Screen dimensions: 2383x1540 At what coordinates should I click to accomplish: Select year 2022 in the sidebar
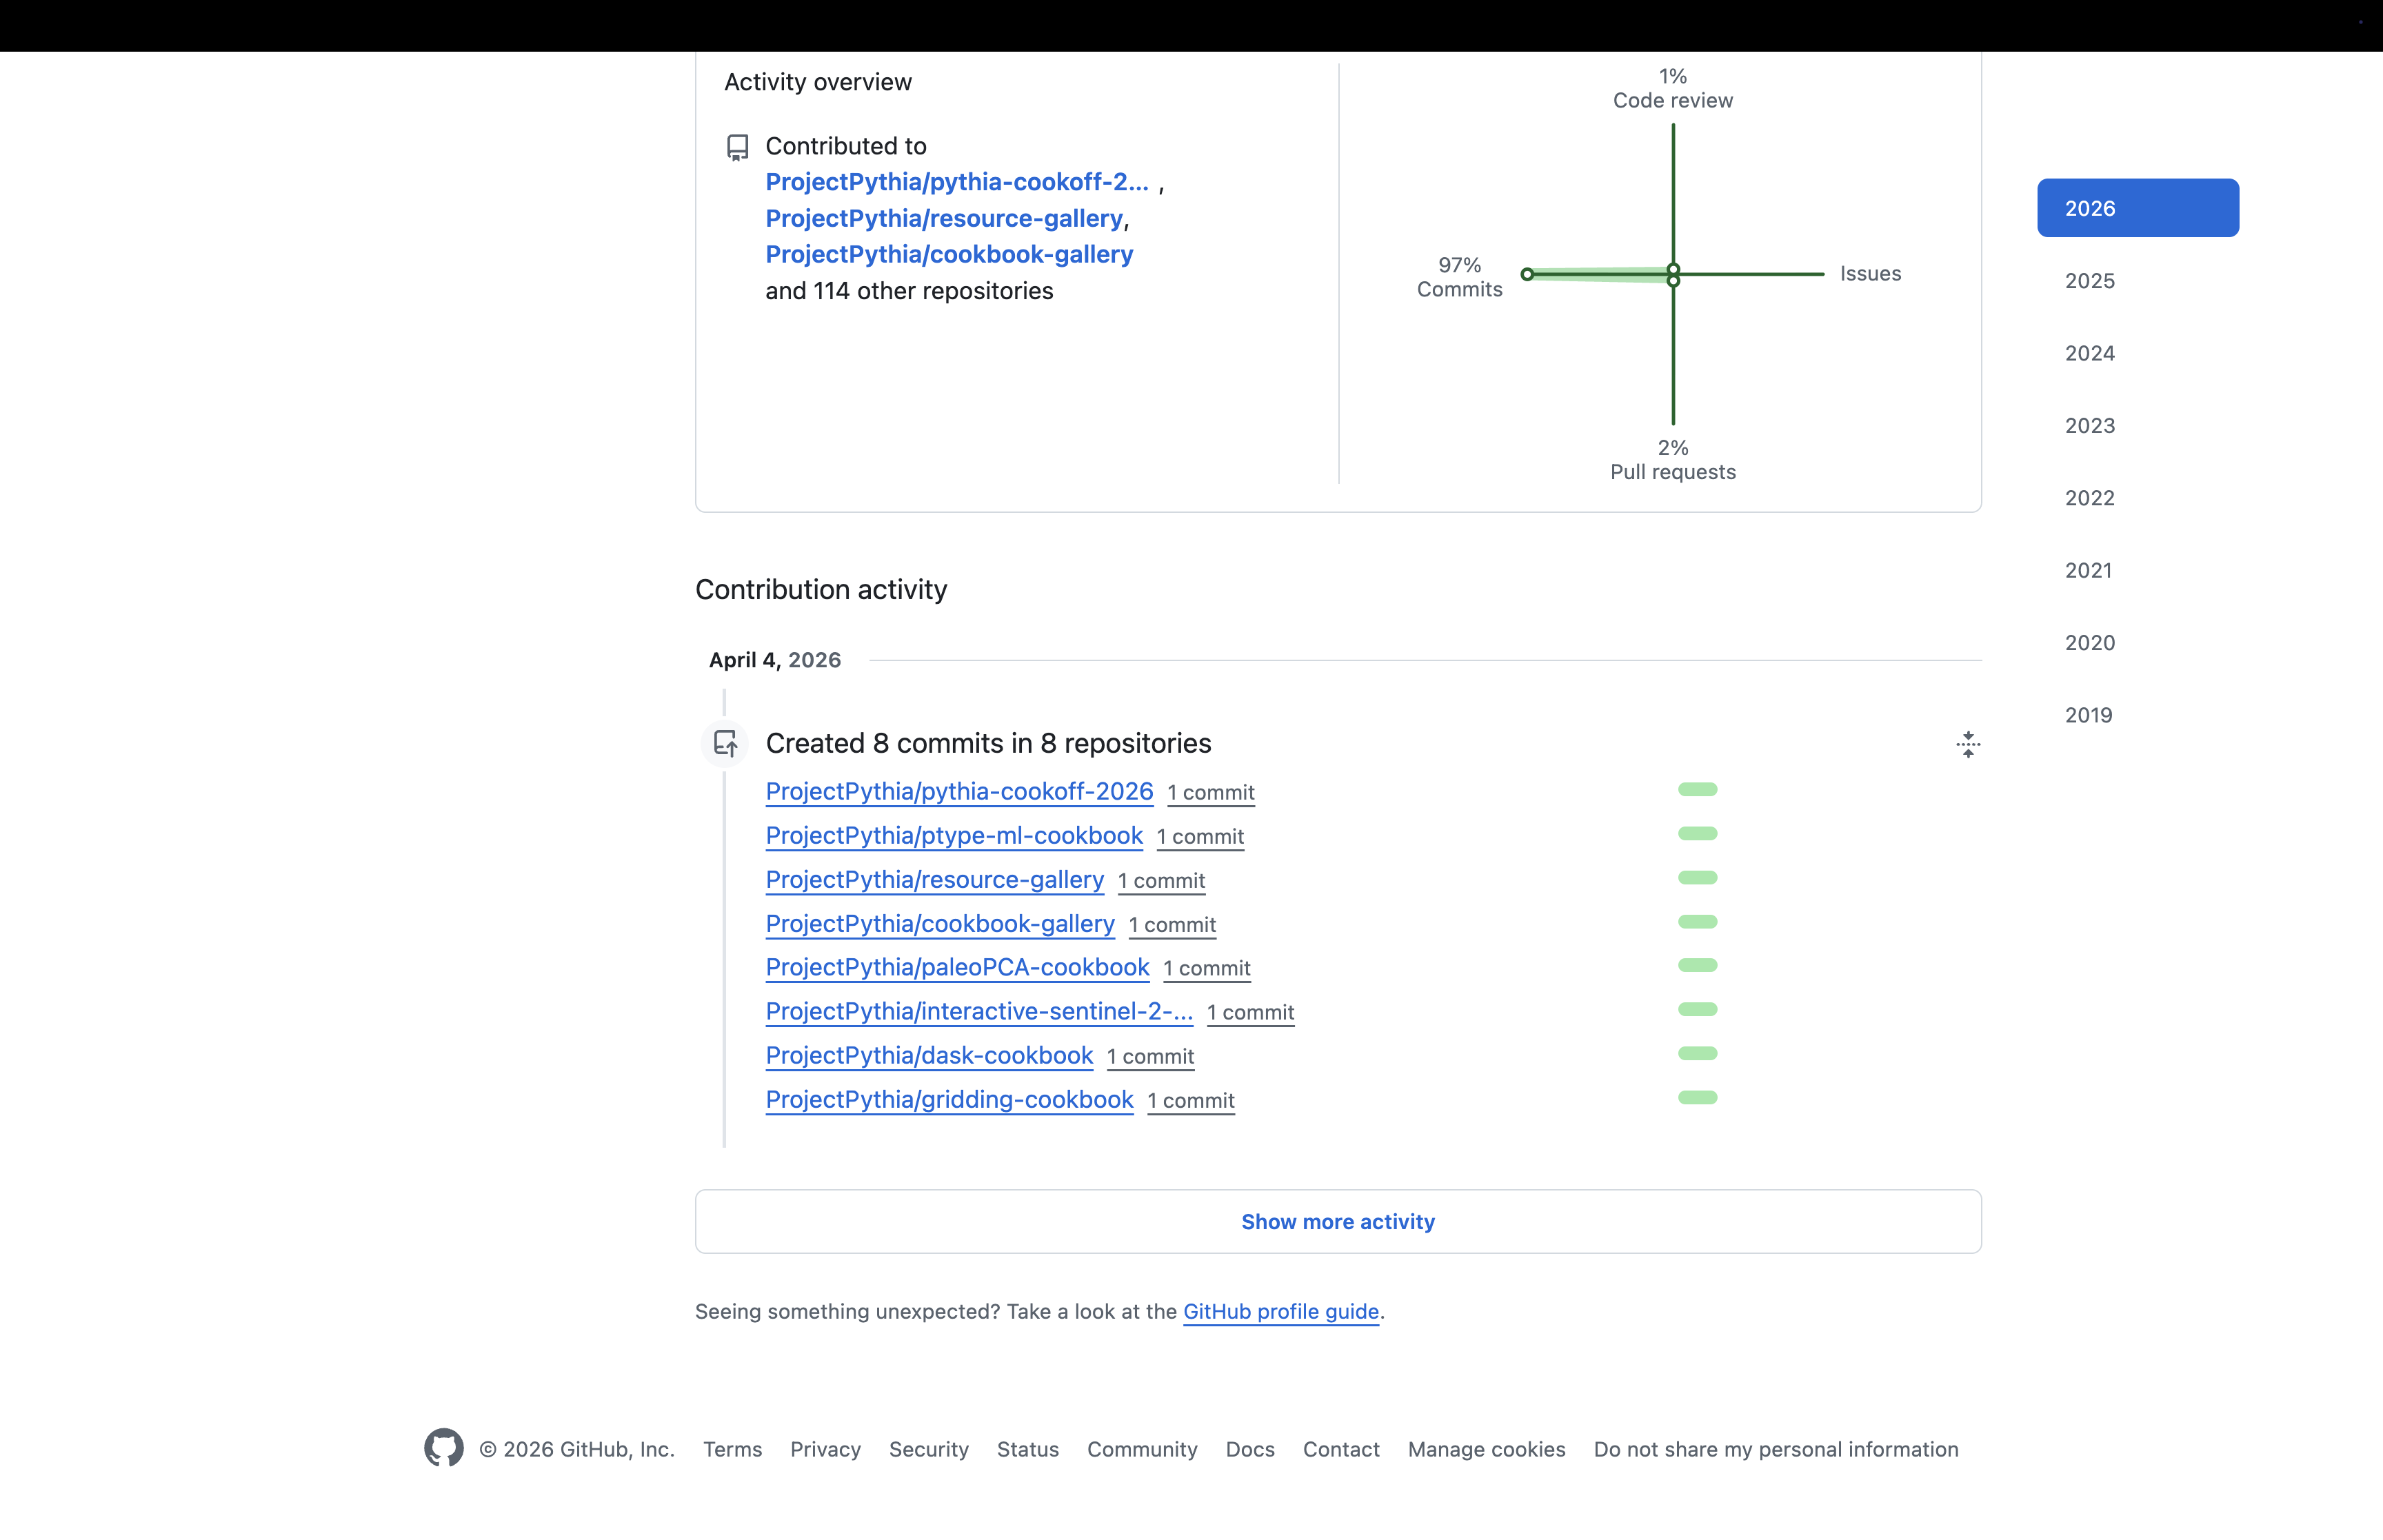[x=2137, y=498]
